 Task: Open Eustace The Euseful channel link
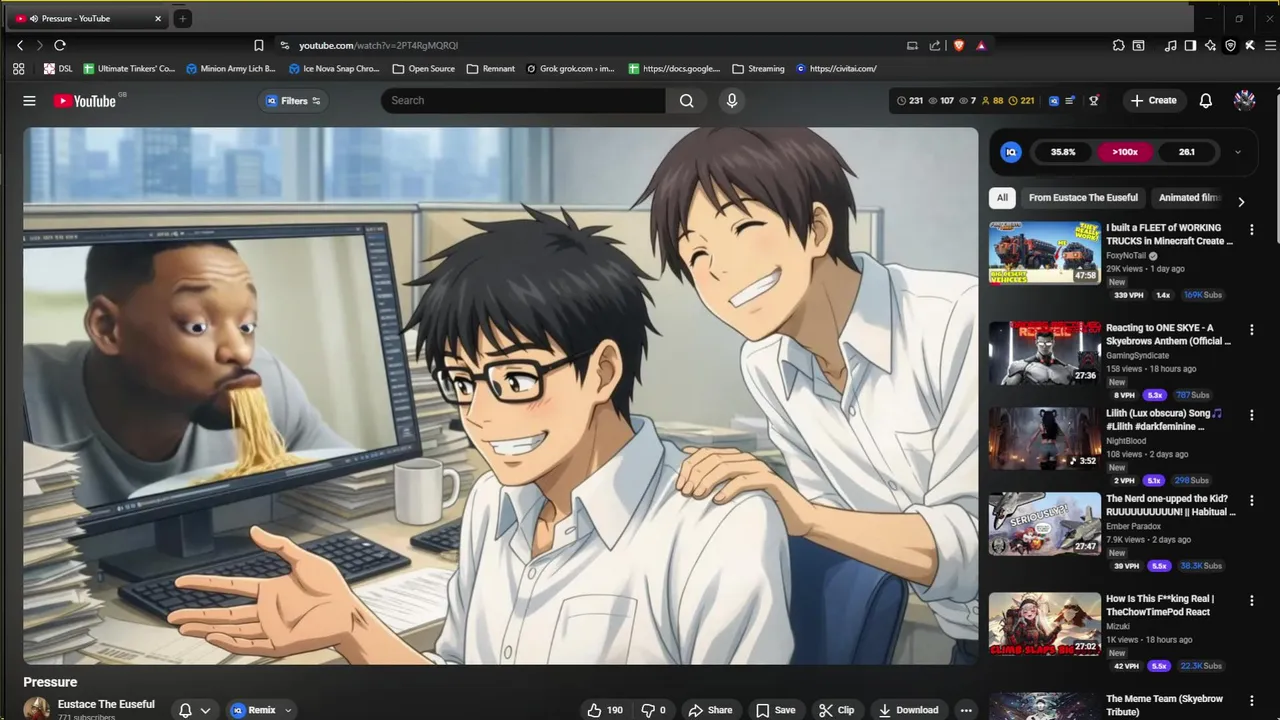point(106,704)
